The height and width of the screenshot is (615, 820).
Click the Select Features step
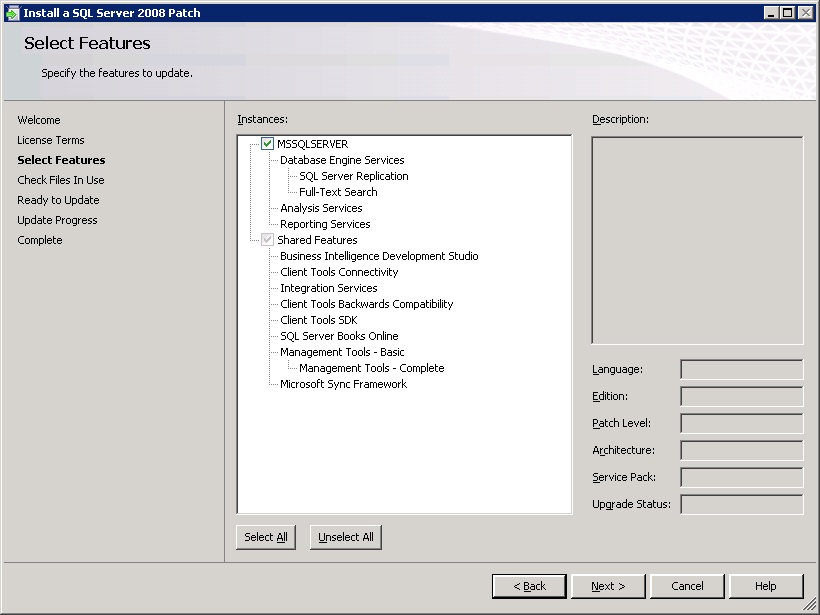[x=61, y=160]
